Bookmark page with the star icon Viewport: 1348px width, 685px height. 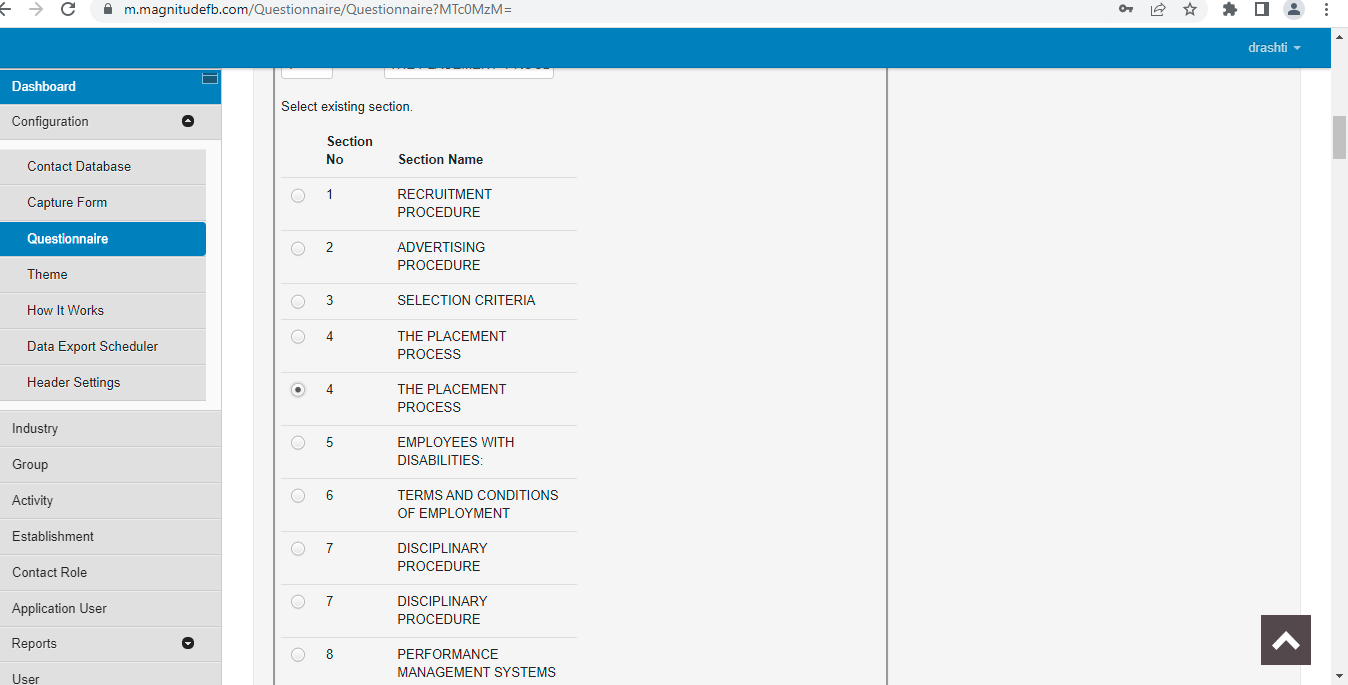pyautogui.click(x=1189, y=9)
